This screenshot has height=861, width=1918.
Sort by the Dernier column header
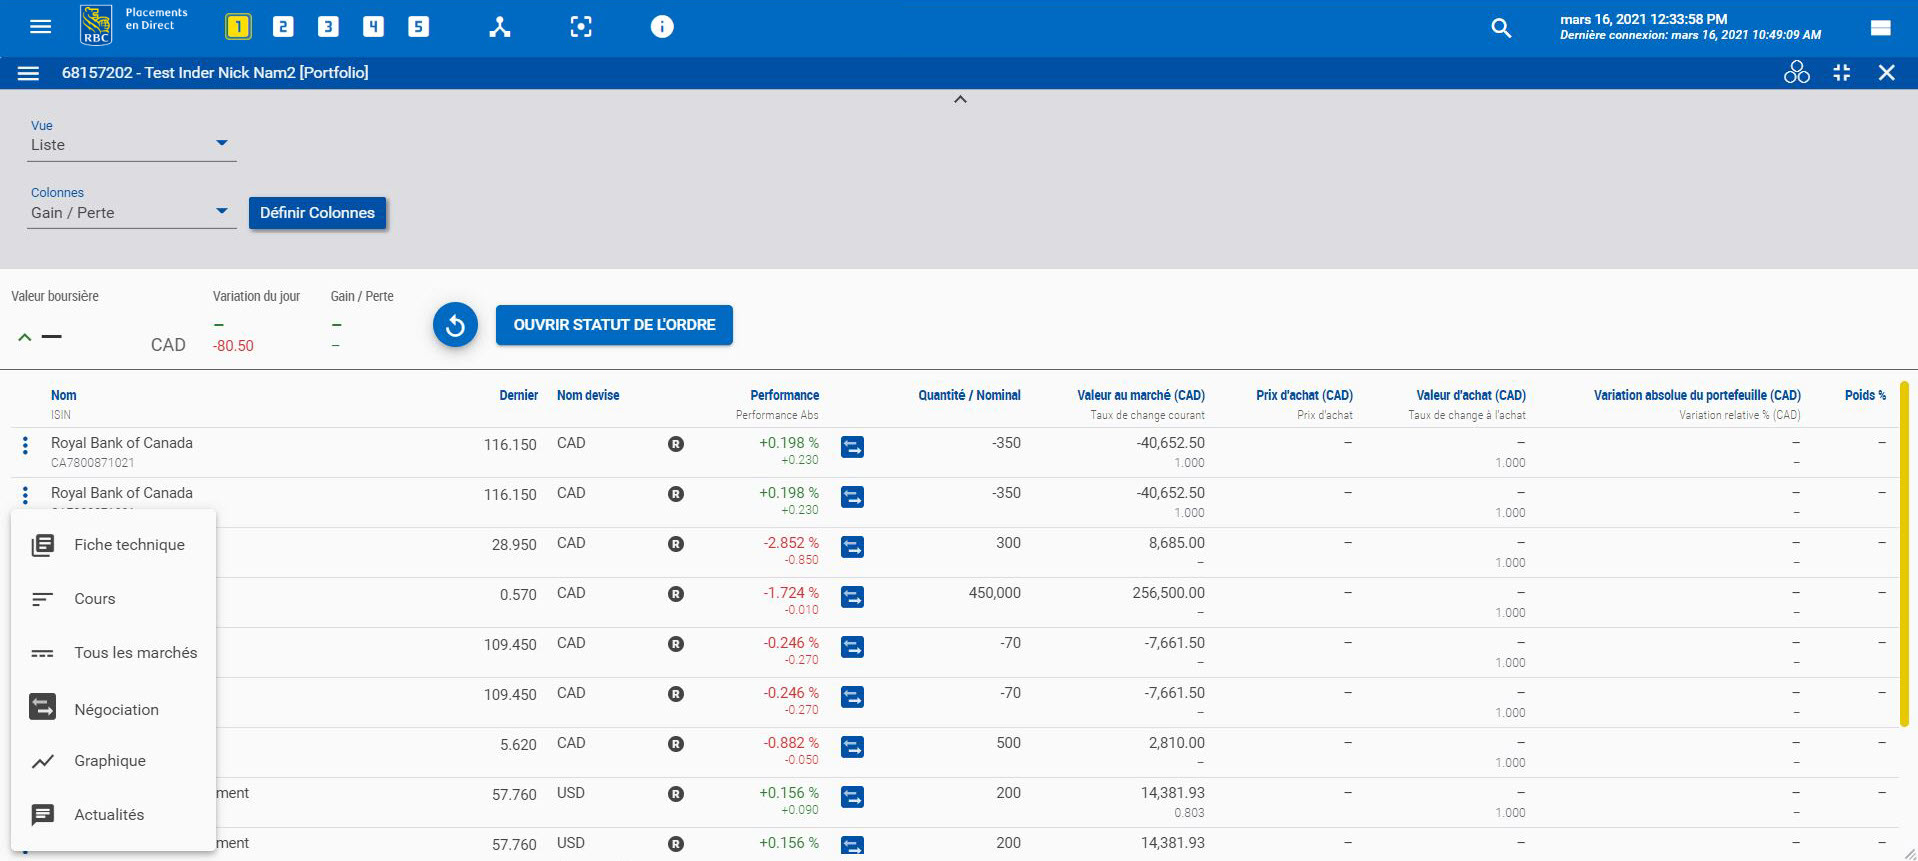tap(518, 395)
